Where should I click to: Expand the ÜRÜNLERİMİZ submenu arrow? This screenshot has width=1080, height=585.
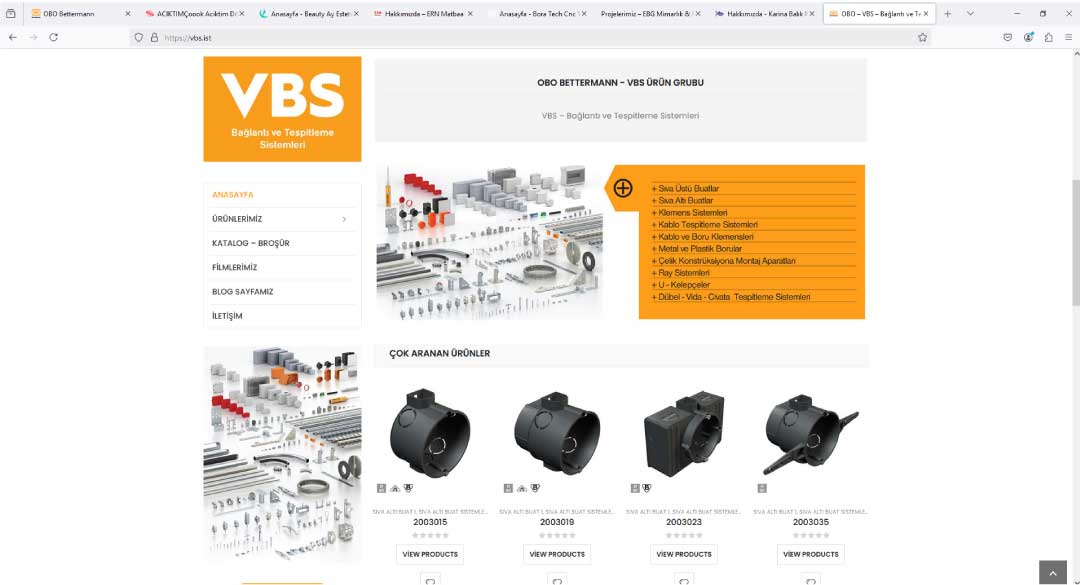pos(344,219)
